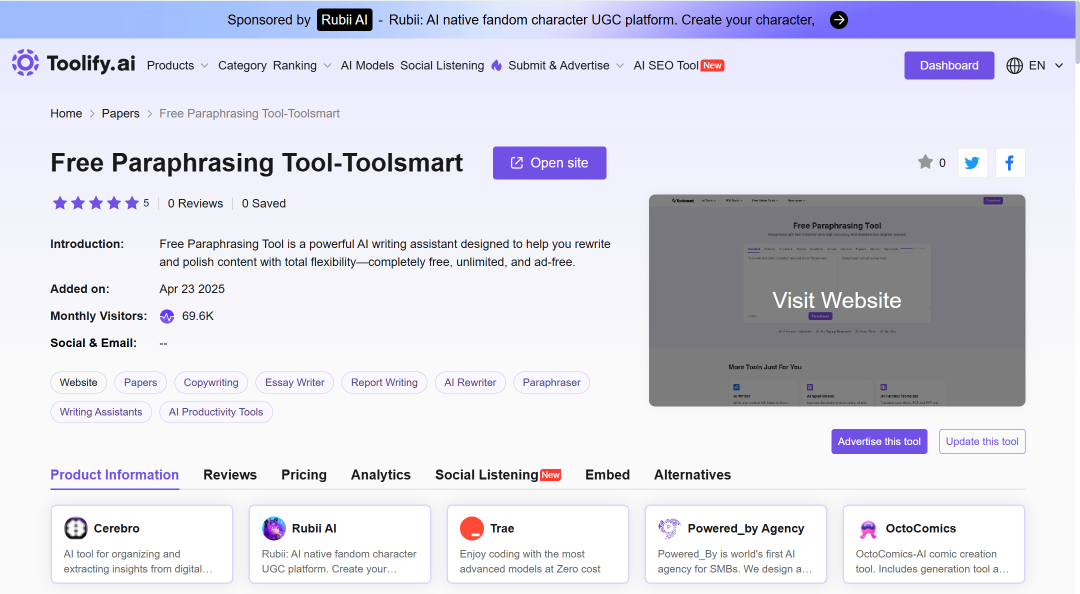The image size is (1080, 594).
Task: Click the Powered_by Agency card title
Action: [x=746, y=529]
